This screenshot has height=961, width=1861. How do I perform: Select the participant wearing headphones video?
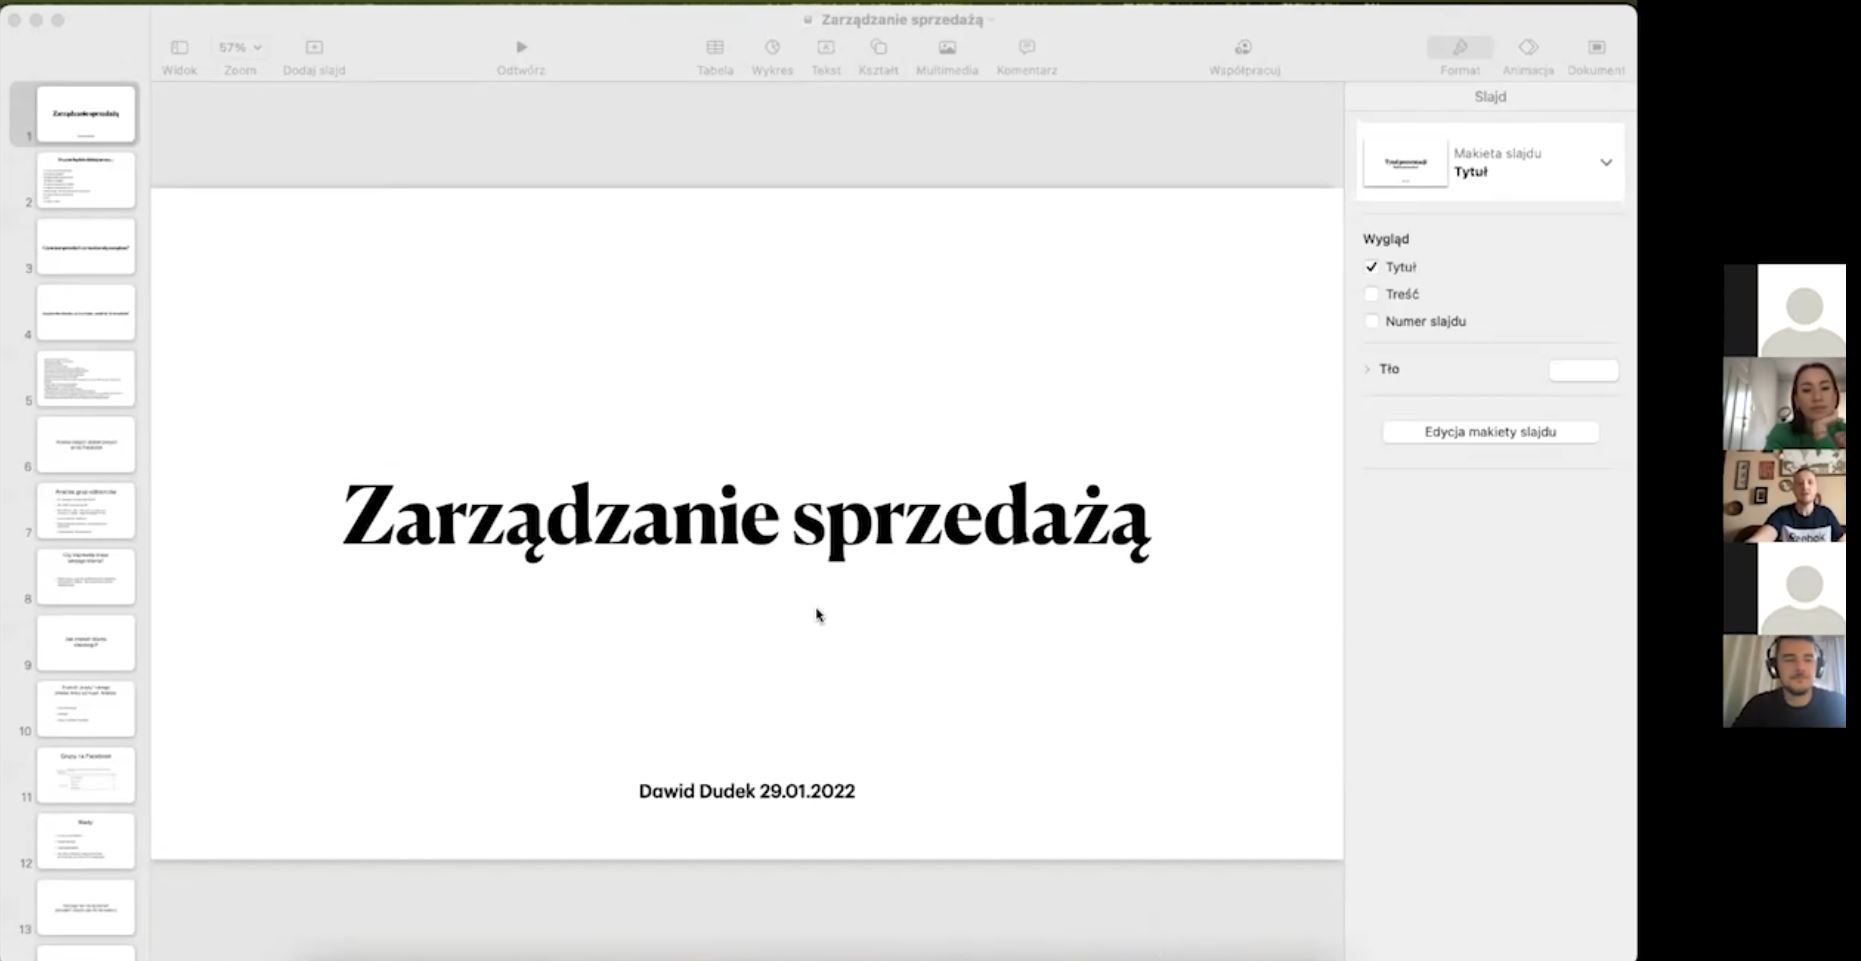point(1785,681)
